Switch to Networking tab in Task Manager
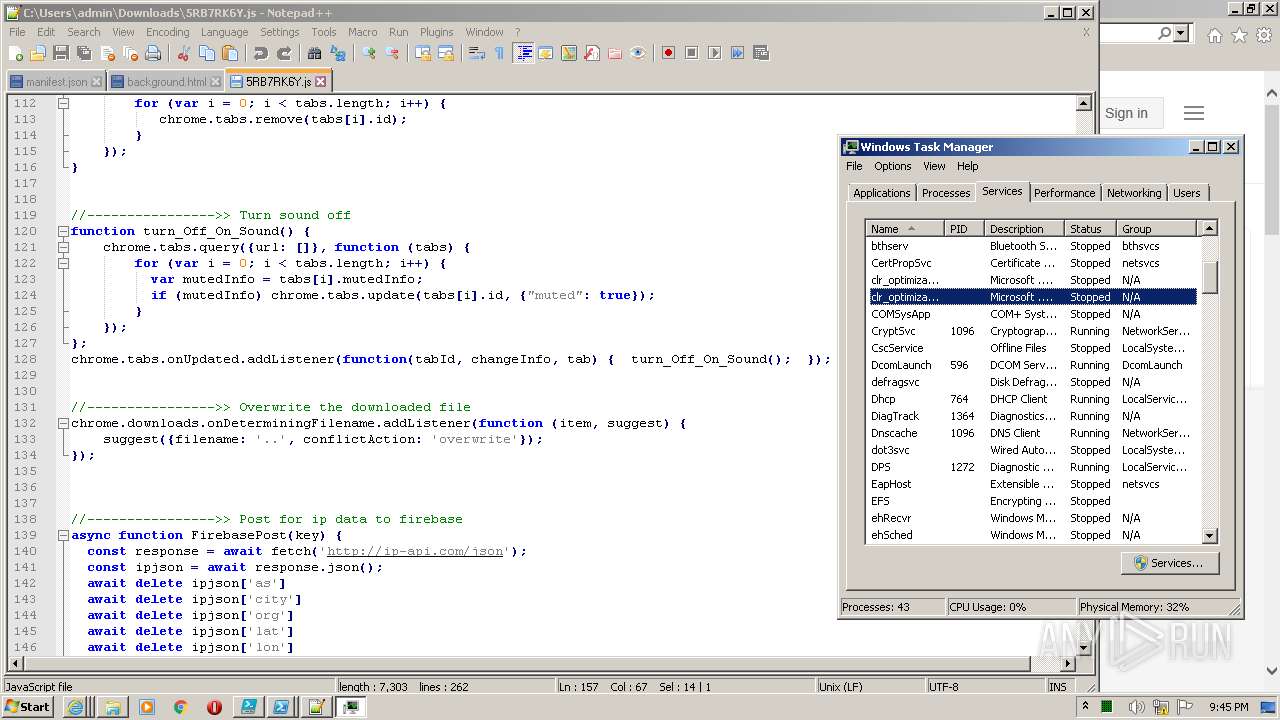The image size is (1280, 720). point(1134,193)
